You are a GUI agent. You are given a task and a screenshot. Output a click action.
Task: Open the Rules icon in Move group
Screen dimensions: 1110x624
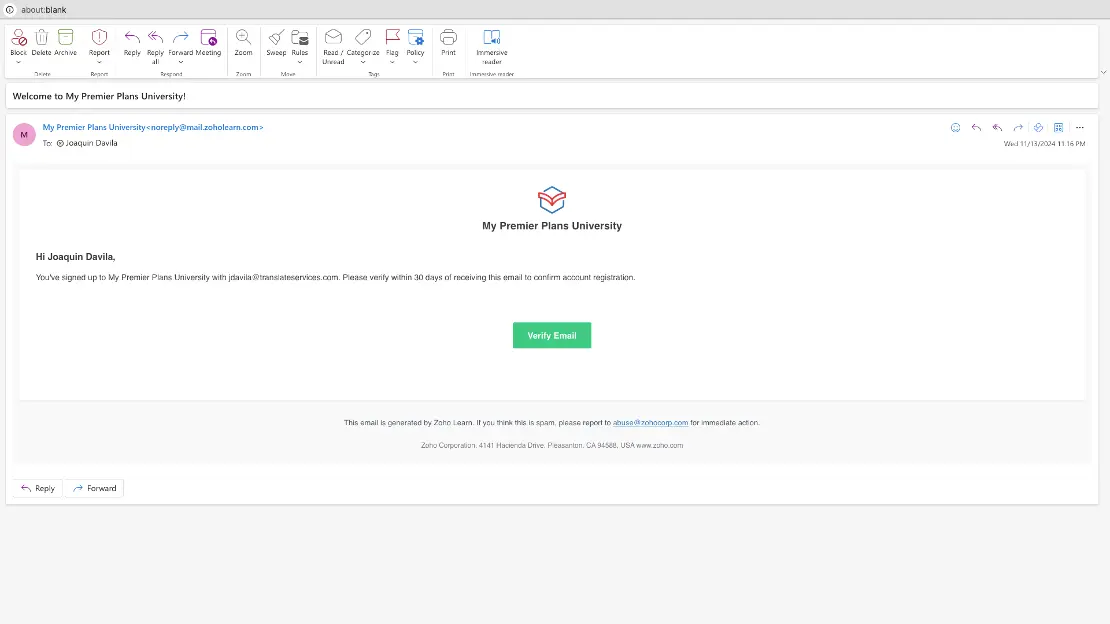(x=299, y=38)
